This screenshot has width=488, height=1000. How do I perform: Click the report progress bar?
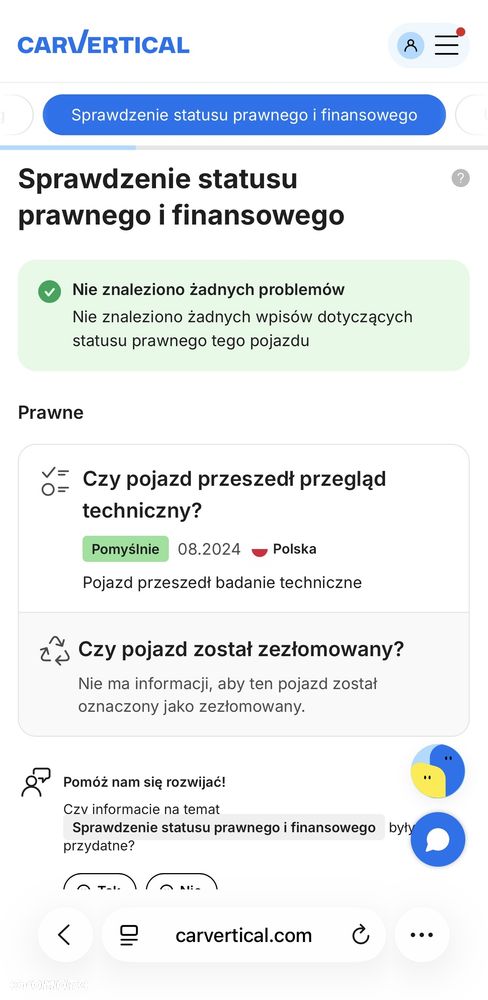point(244,147)
